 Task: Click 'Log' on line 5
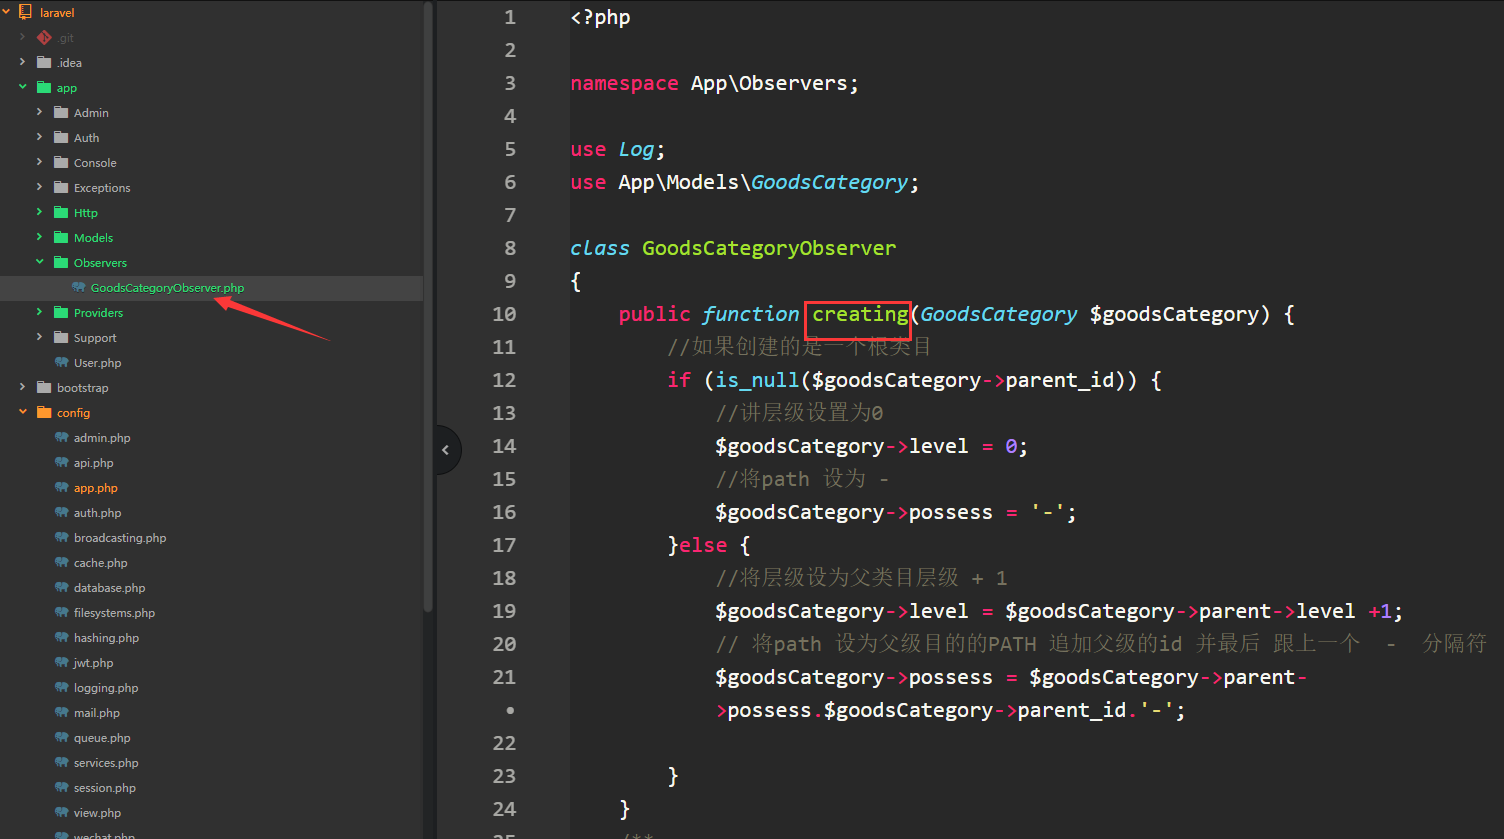(636, 150)
